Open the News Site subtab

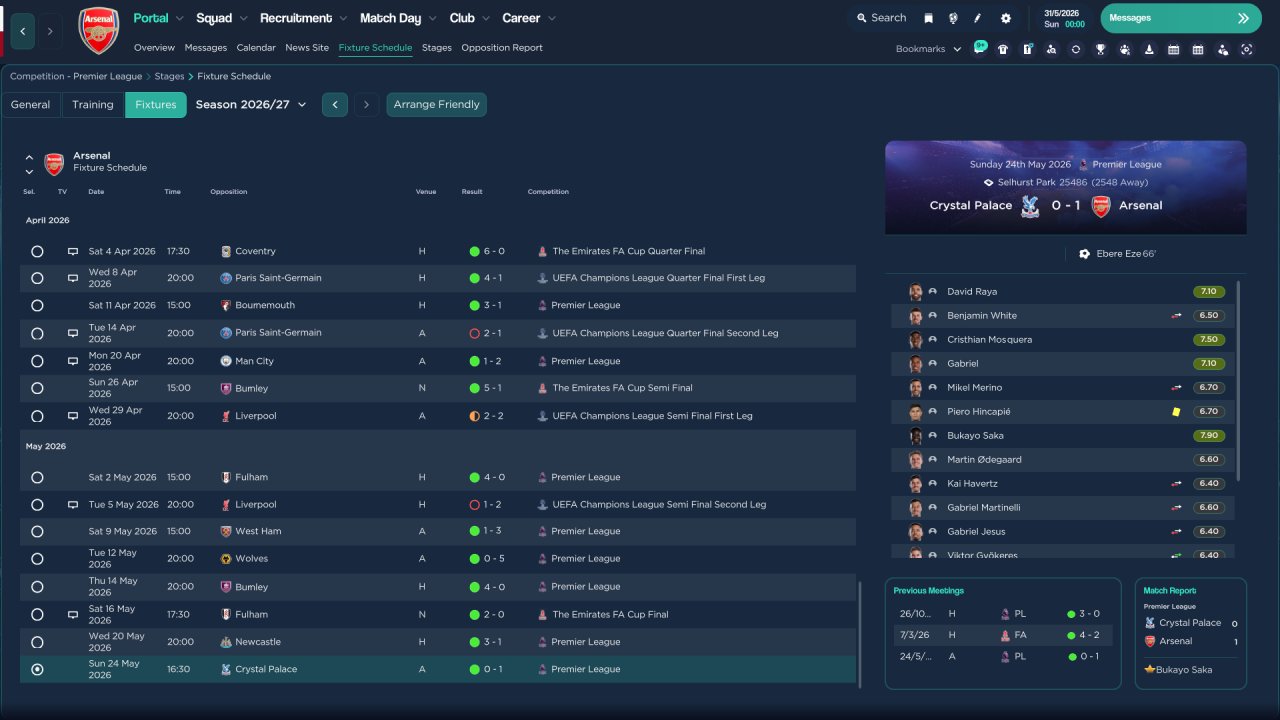tap(307, 48)
